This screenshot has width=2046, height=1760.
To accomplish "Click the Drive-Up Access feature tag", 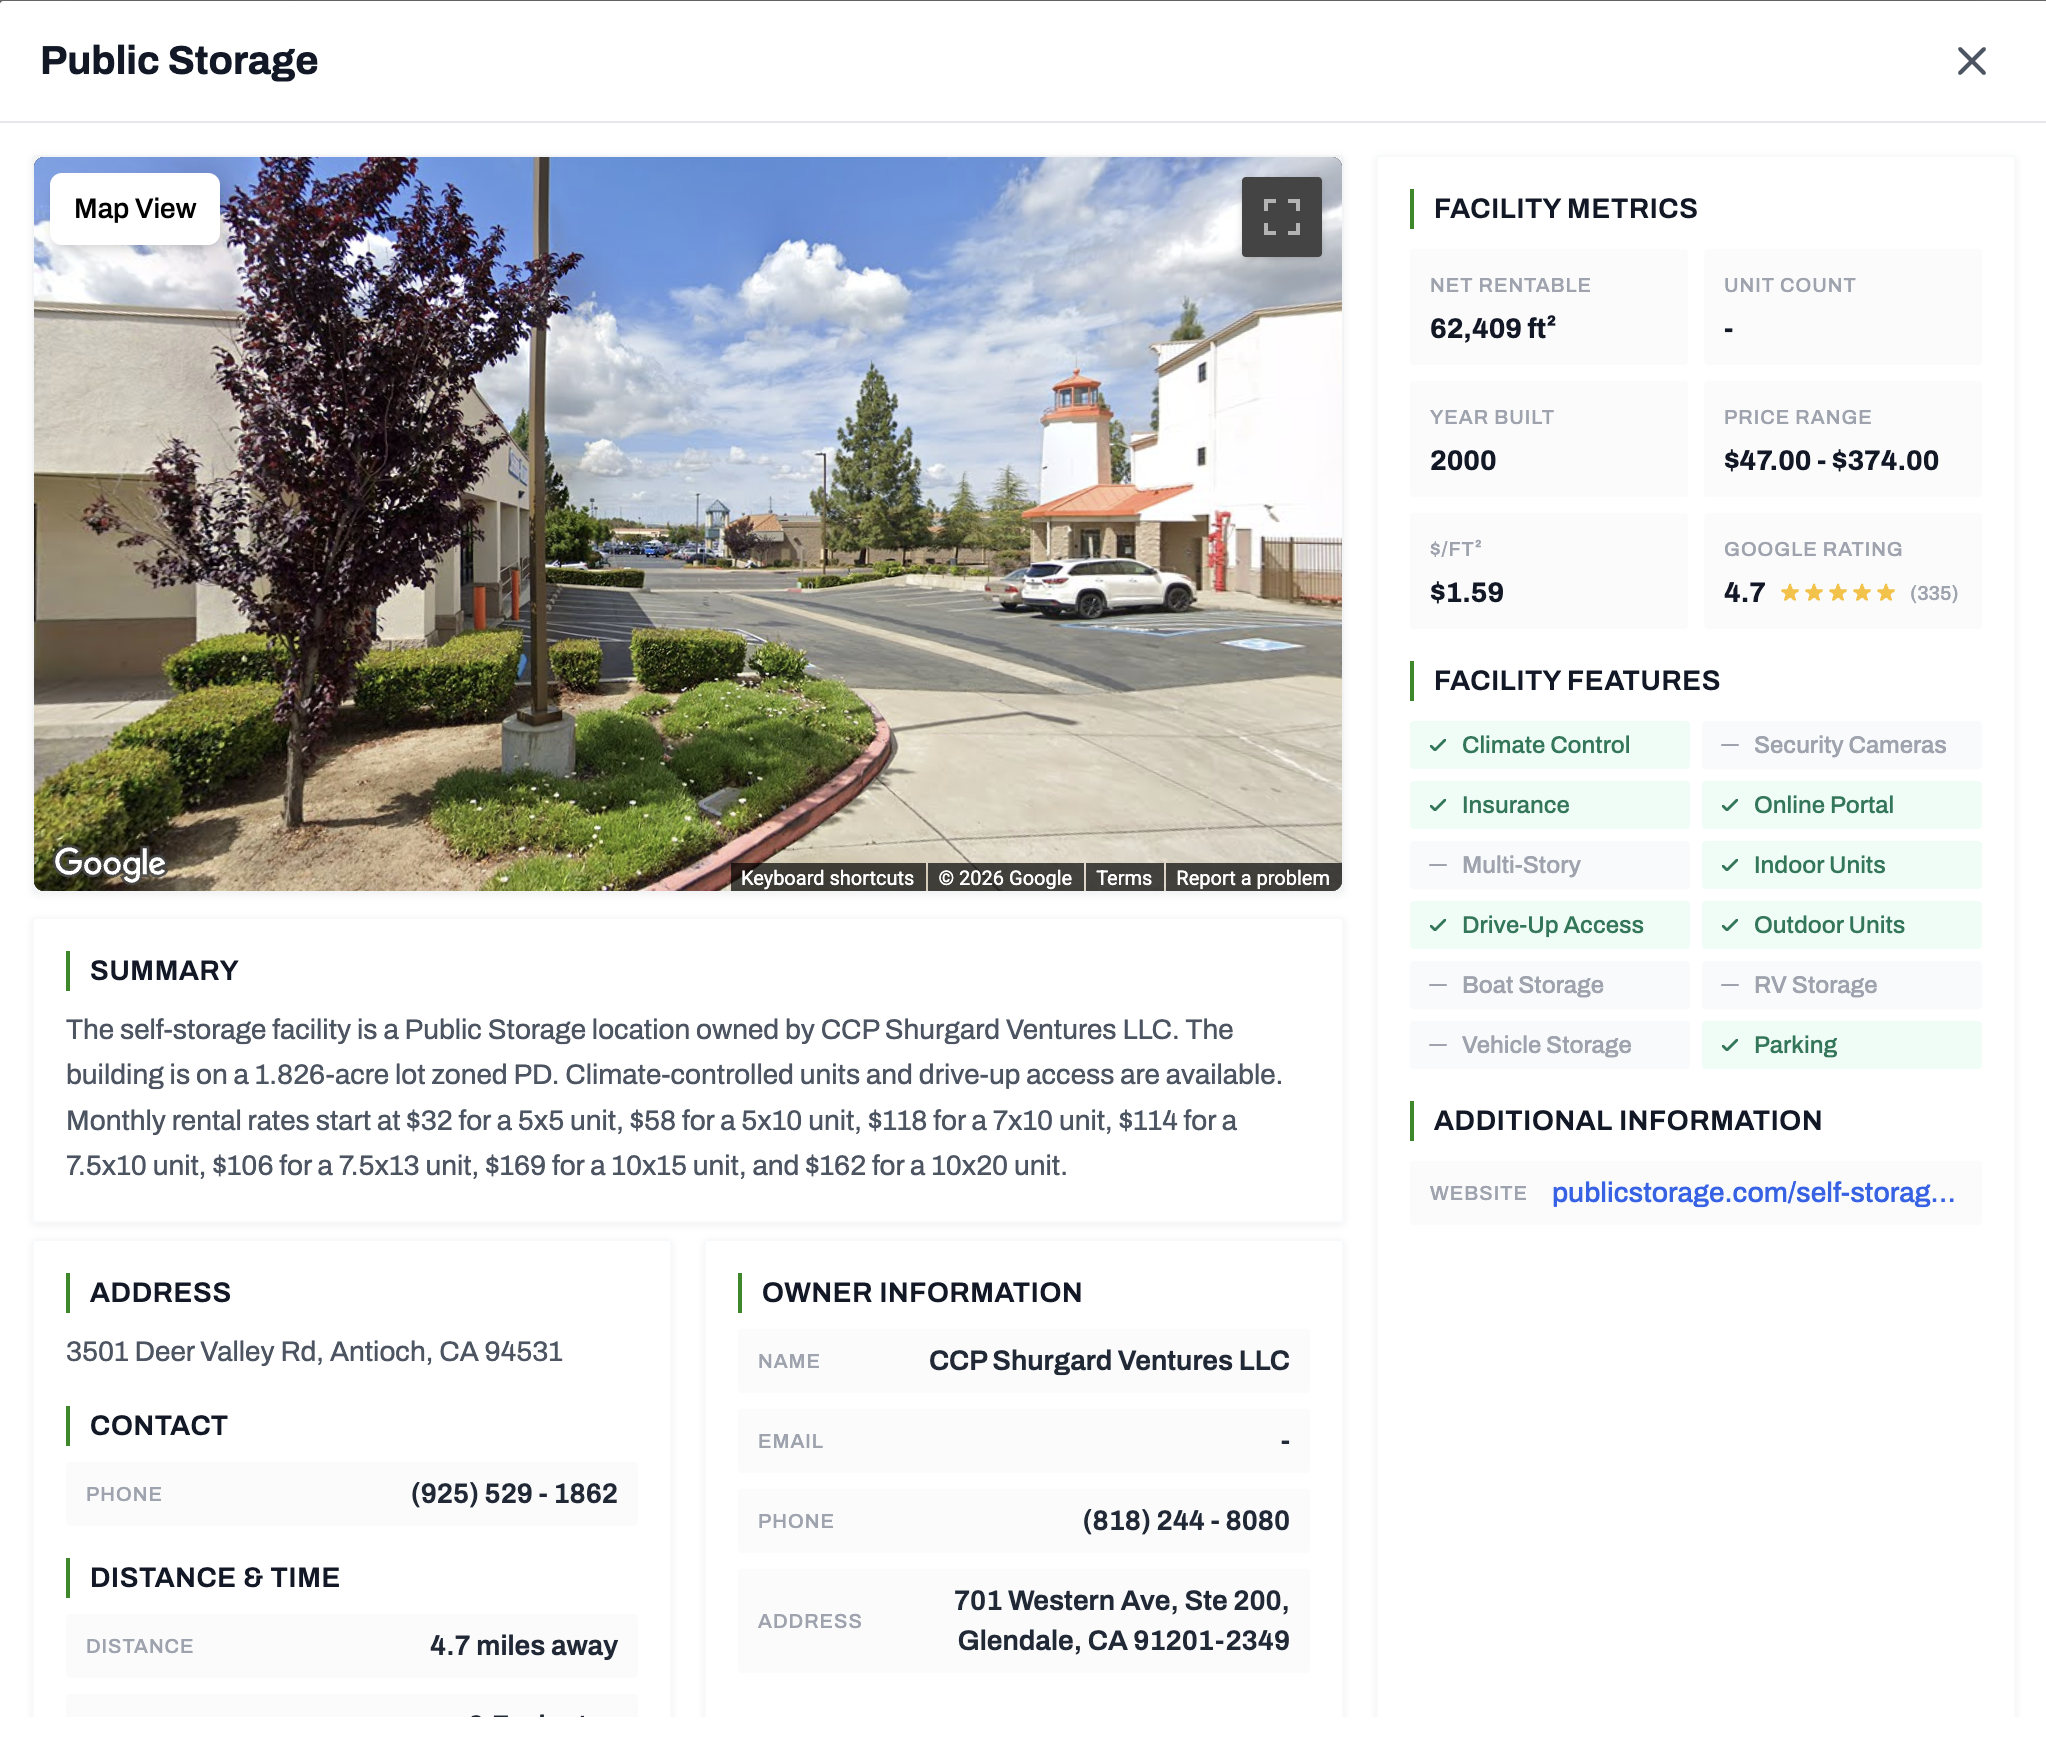I will 1549,925.
